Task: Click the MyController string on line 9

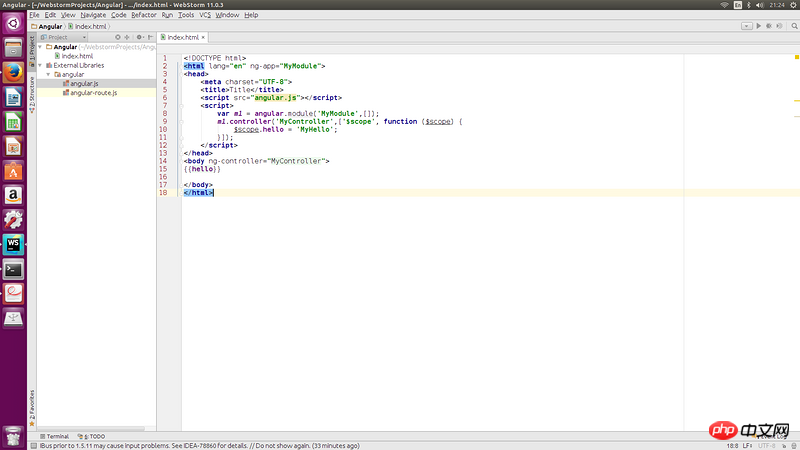Action: coord(304,121)
